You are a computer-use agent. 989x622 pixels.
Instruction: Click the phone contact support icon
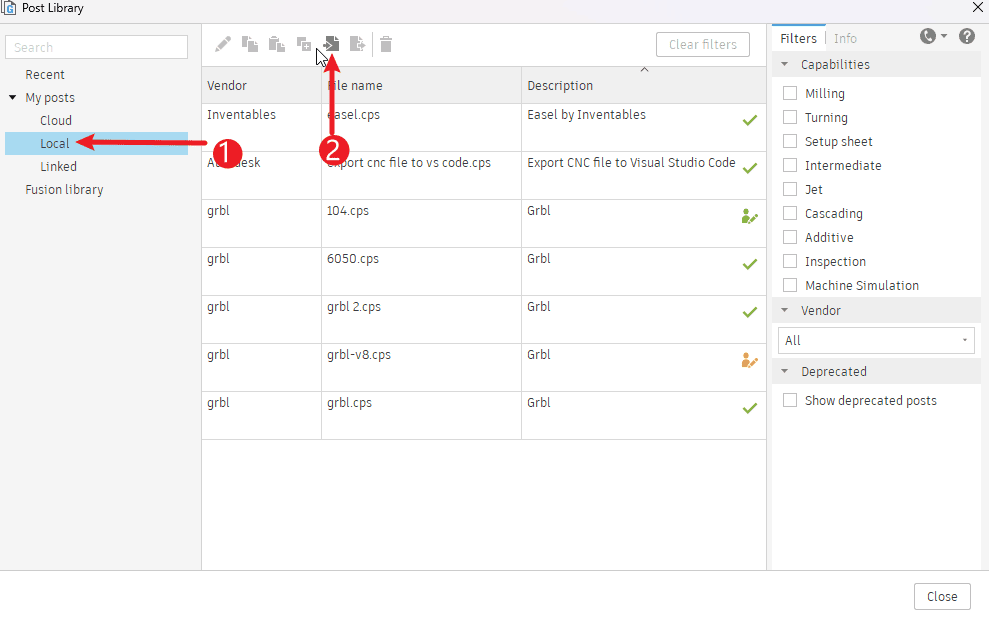[x=927, y=36]
